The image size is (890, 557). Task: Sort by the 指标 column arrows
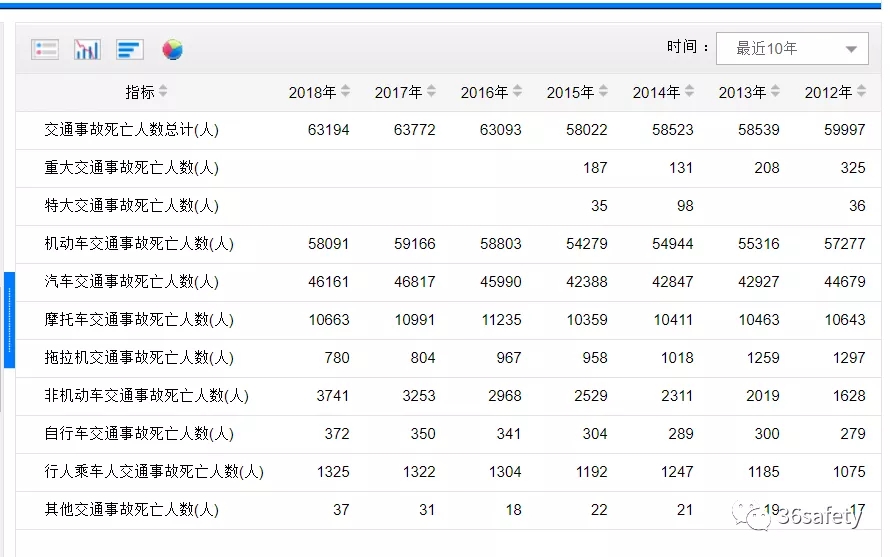click(x=163, y=91)
